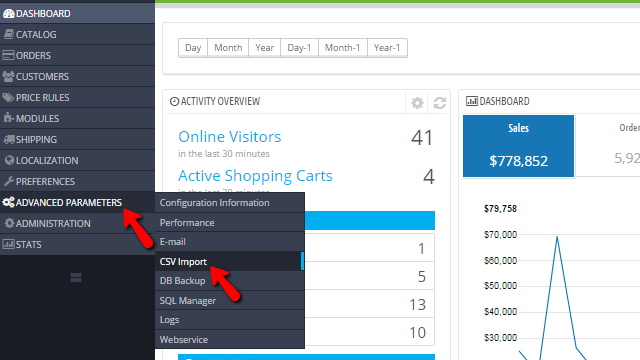
Task: Select the Sales chart tile
Action: pyautogui.click(x=518, y=146)
